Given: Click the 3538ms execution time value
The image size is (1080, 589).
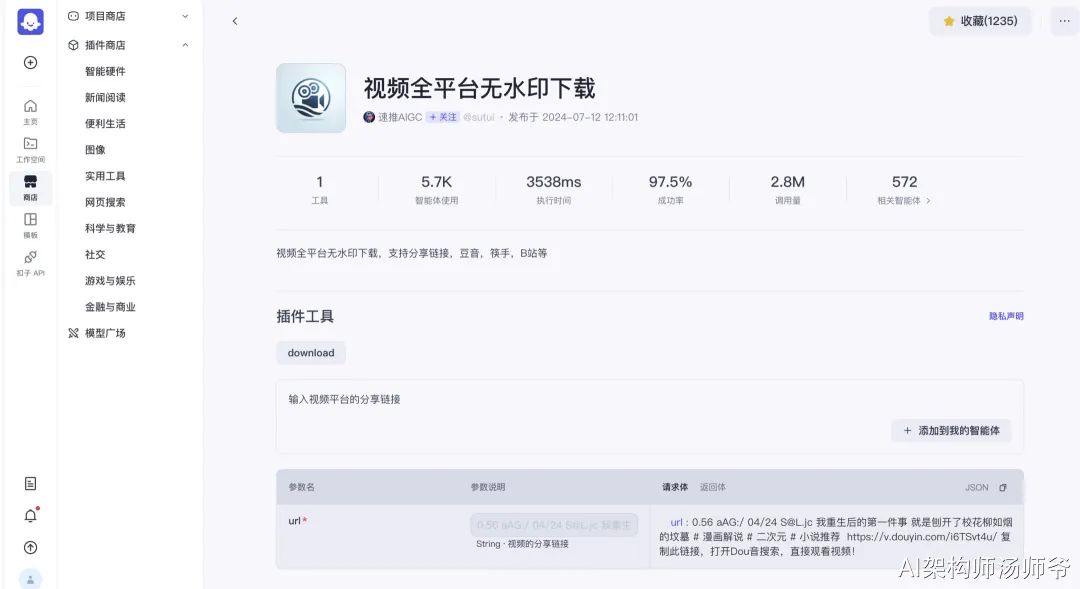Looking at the screenshot, I should click(553, 182).
